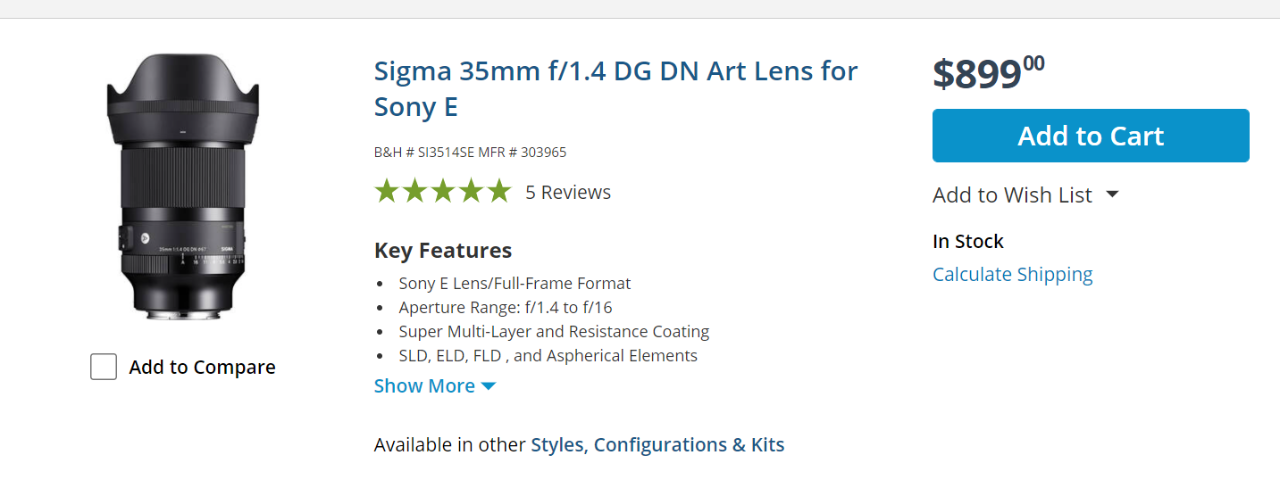
Task: Click the blue Add to Cart button
Action: [1090, 136]
